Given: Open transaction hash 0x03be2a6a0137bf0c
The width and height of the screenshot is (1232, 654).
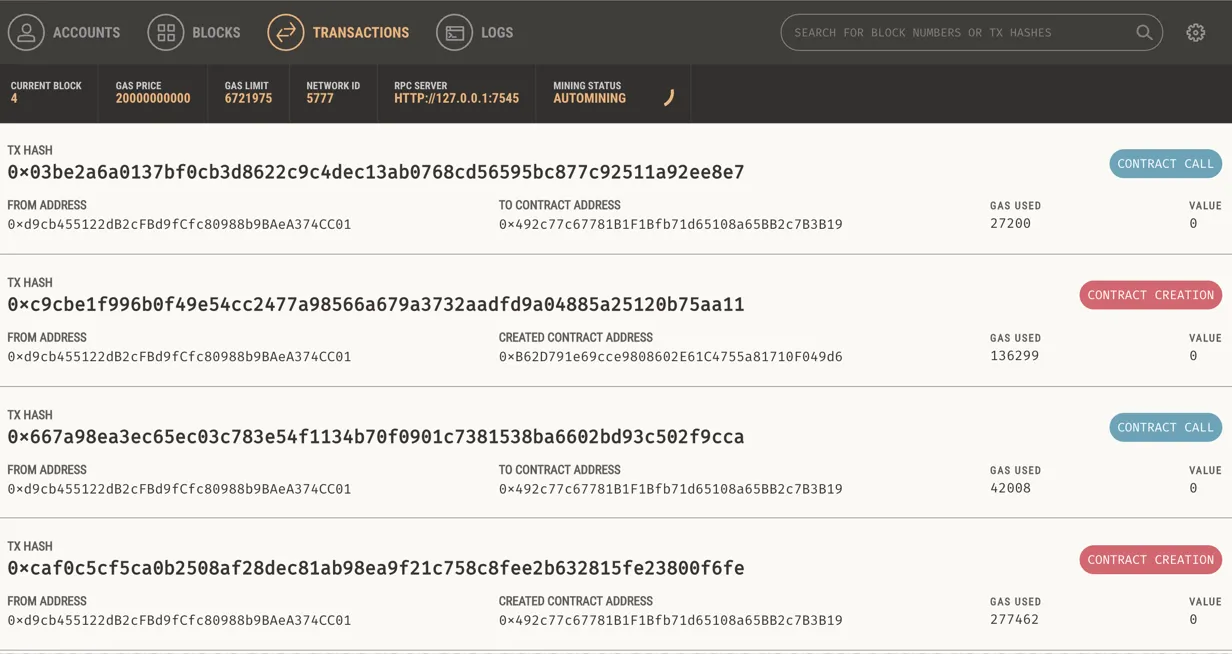Looking at the screenshot, I should tap(376, 172).
